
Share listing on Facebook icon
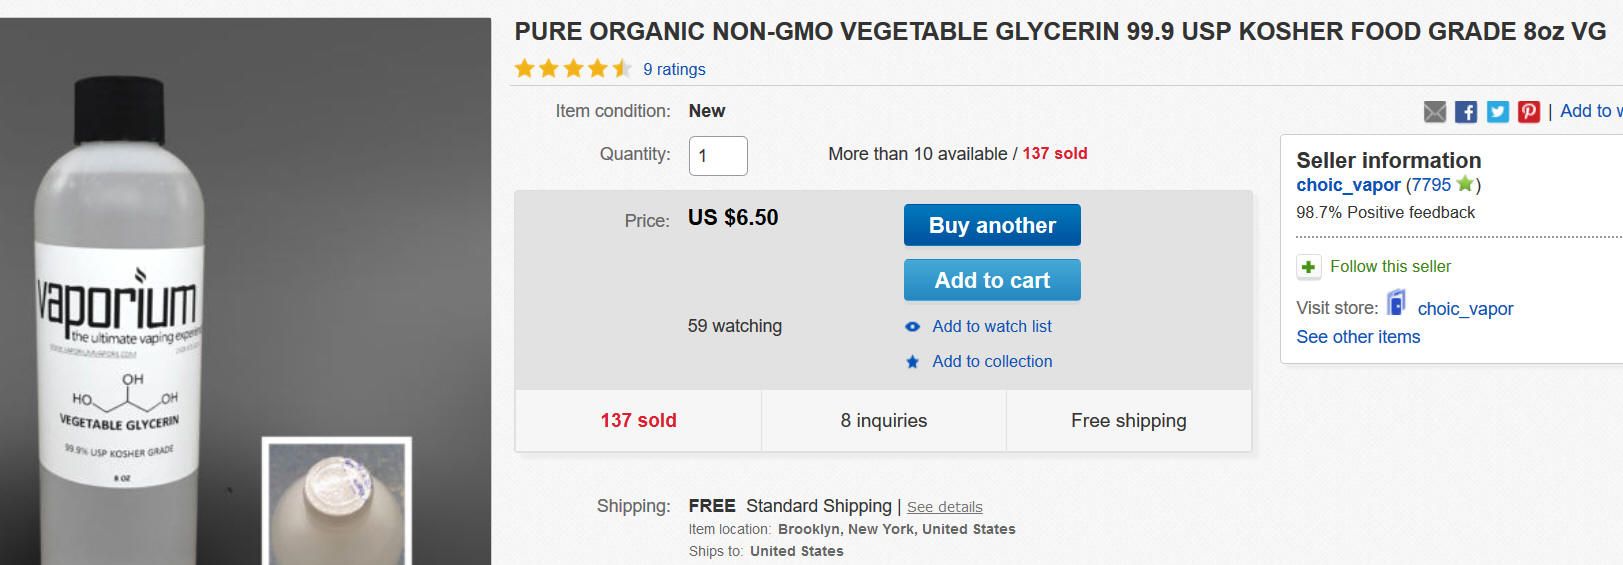coord(1466,112)
